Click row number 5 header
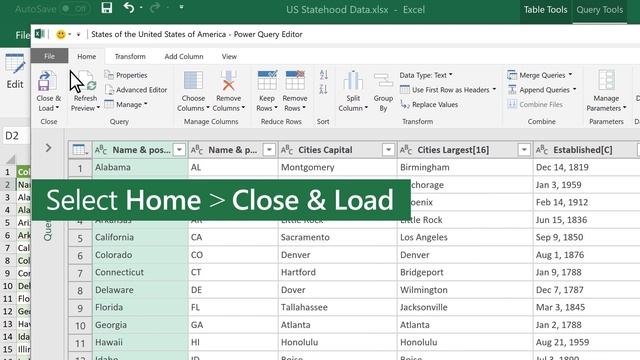Screen dimensions: 640x360 pos(80,238)
